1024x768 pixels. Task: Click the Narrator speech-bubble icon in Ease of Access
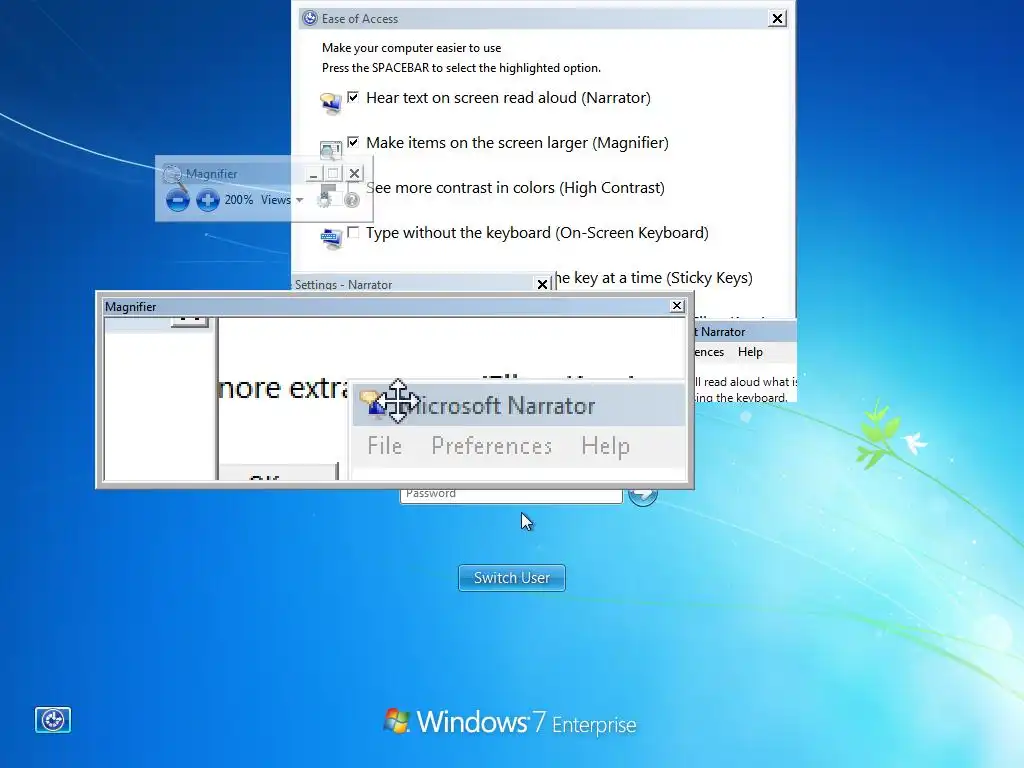[x=330, y=103]
